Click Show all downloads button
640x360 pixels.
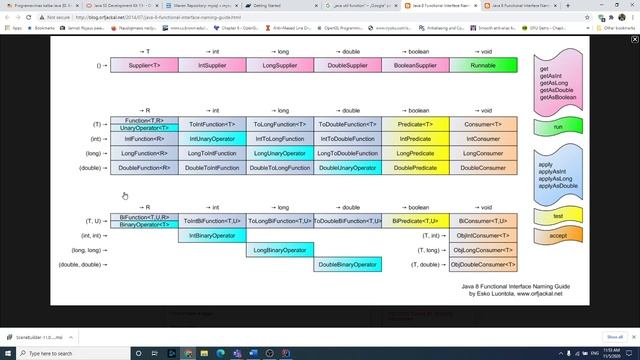point(615,337)
